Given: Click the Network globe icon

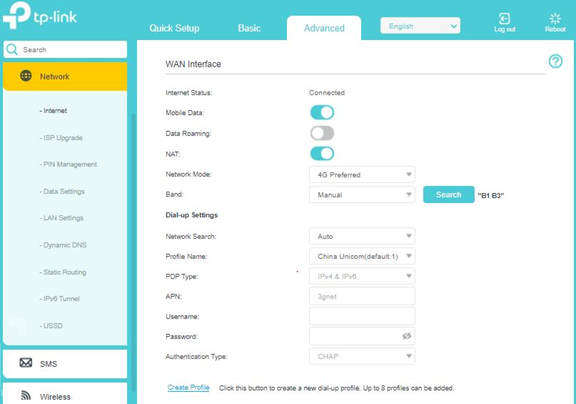Looking at the screenshot, I should 26,76.
